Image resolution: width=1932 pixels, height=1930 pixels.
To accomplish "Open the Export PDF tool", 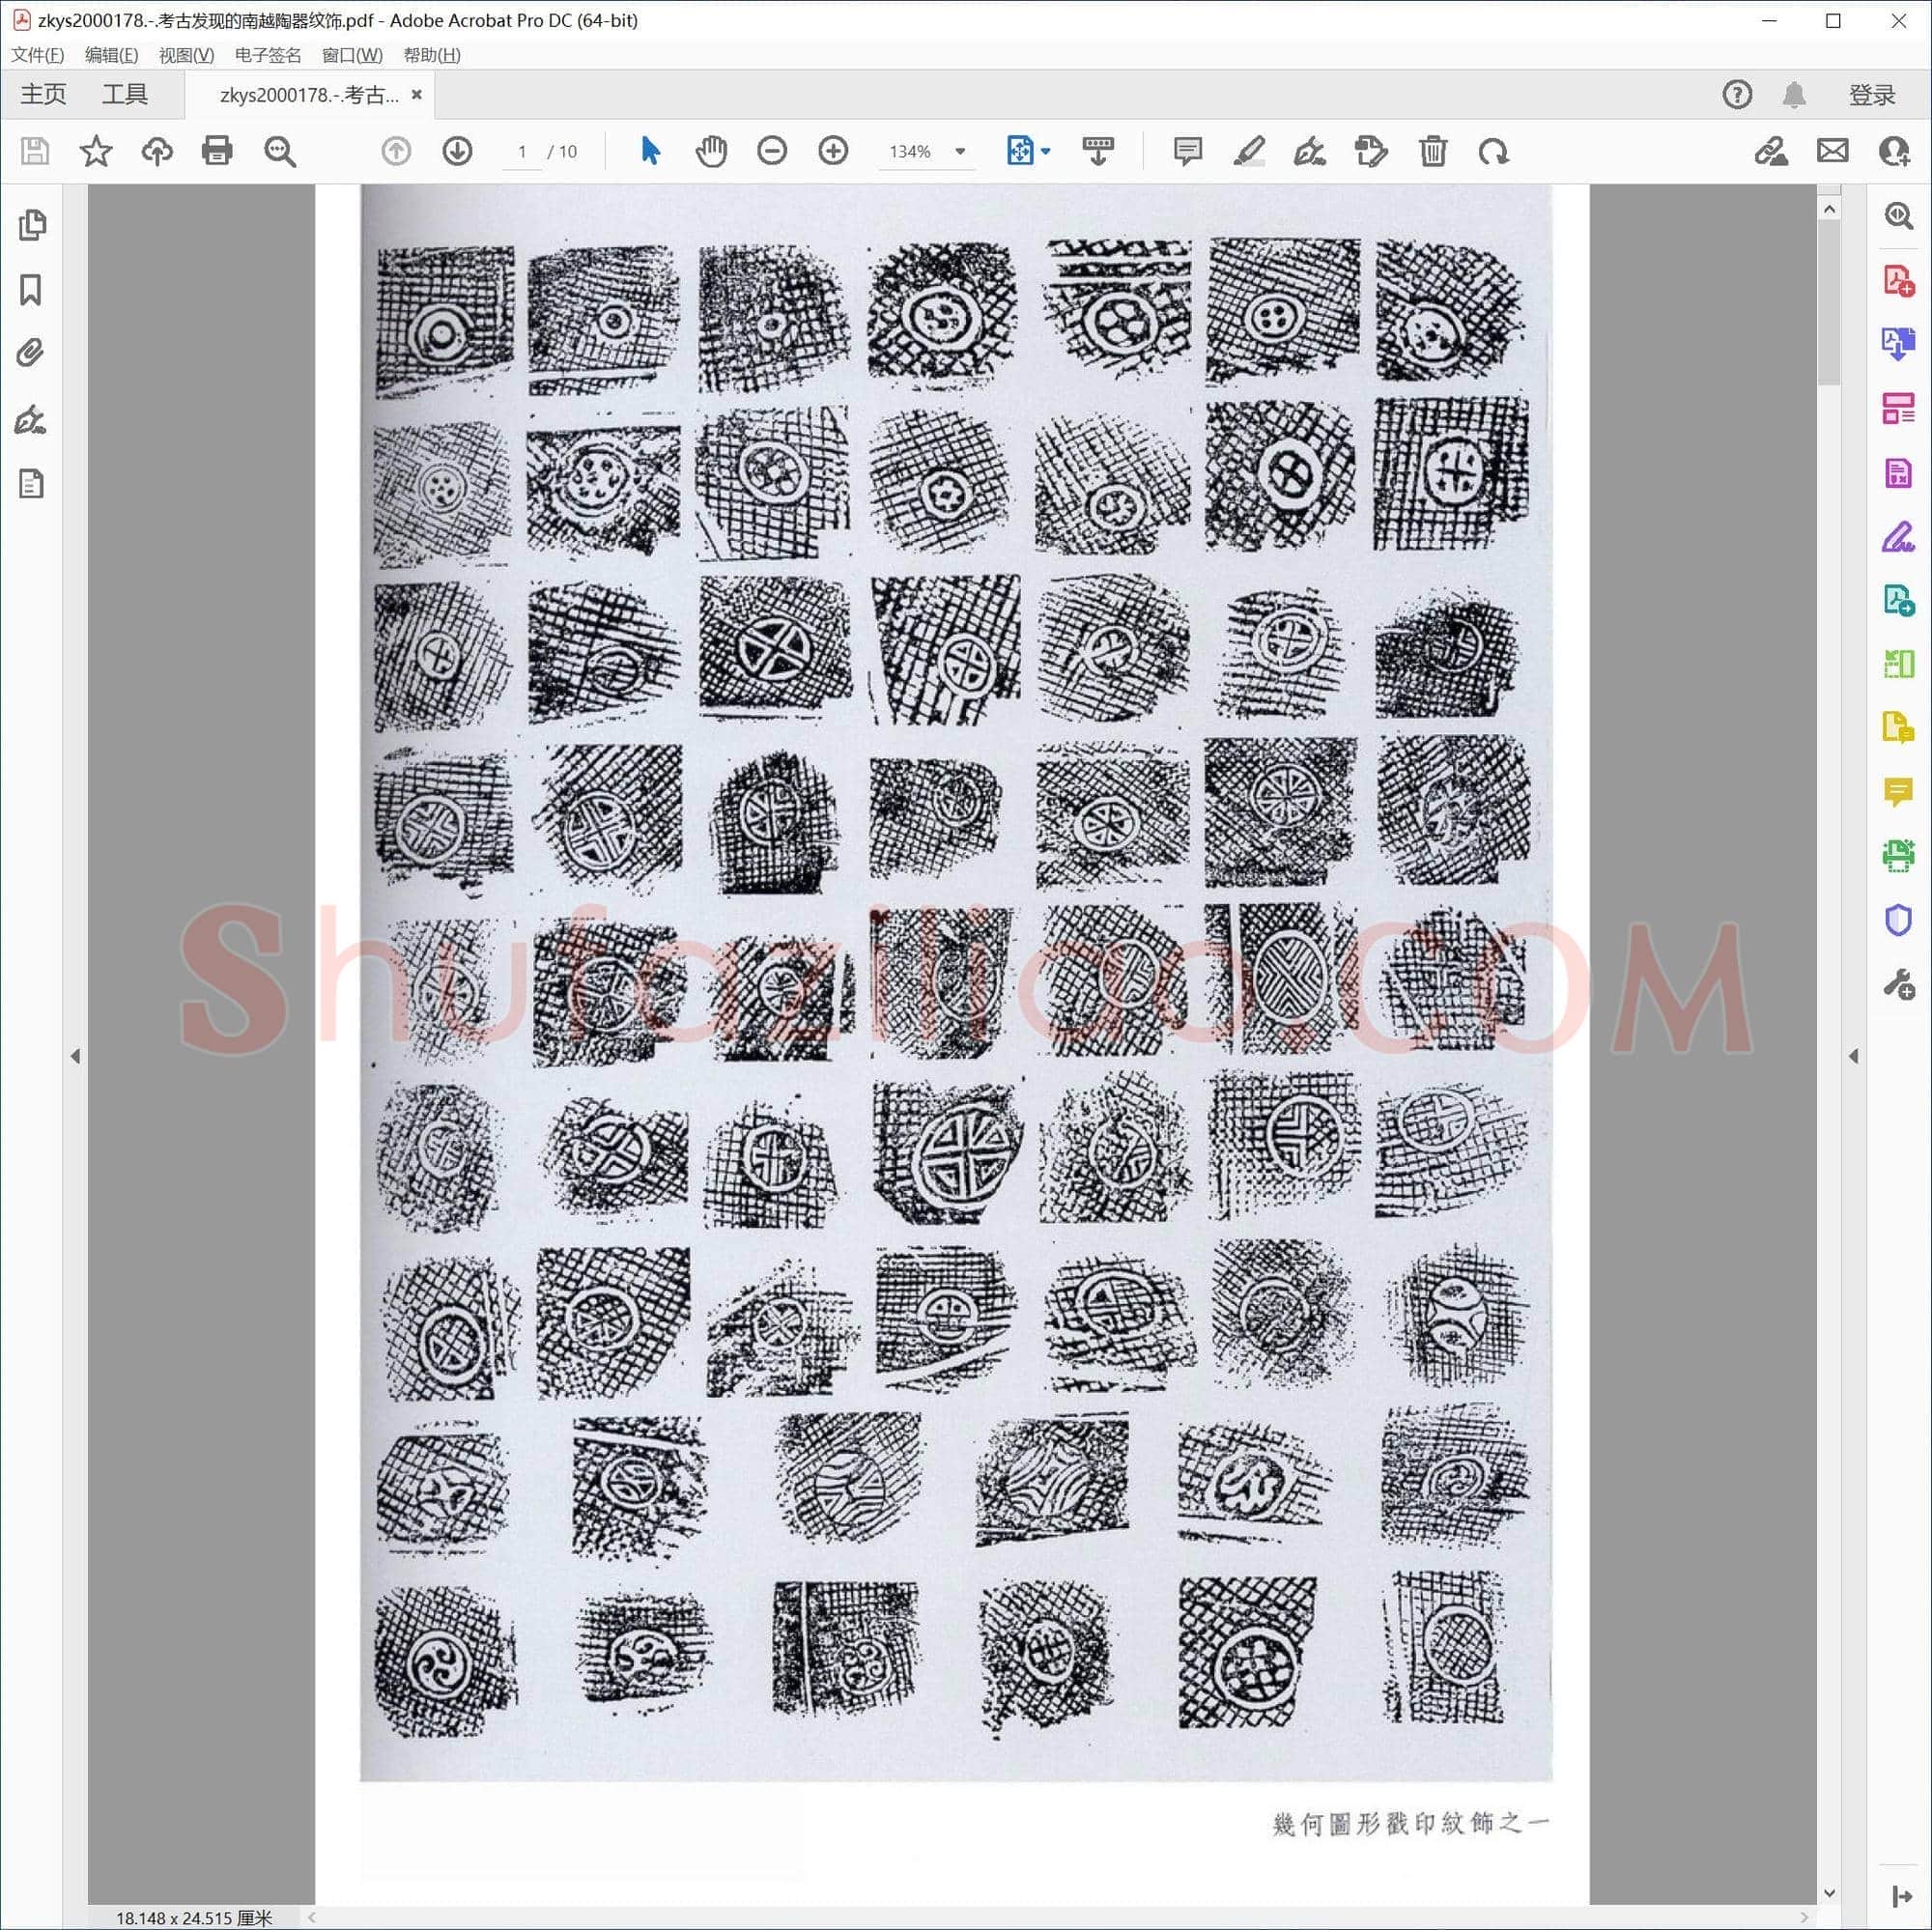I will click(1898, 344).
